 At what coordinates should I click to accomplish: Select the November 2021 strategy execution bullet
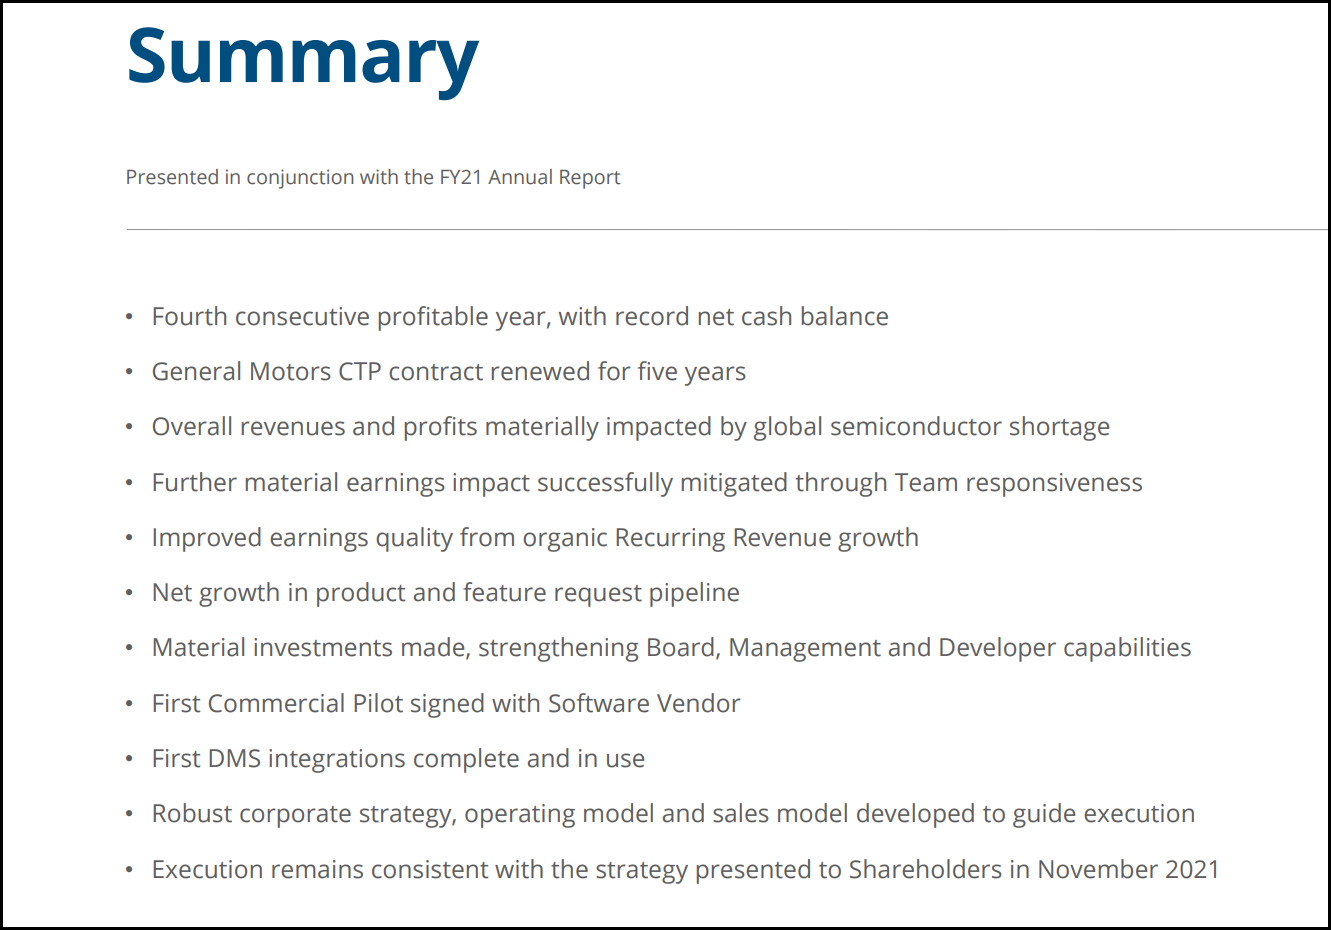click(x=686, y=870)
